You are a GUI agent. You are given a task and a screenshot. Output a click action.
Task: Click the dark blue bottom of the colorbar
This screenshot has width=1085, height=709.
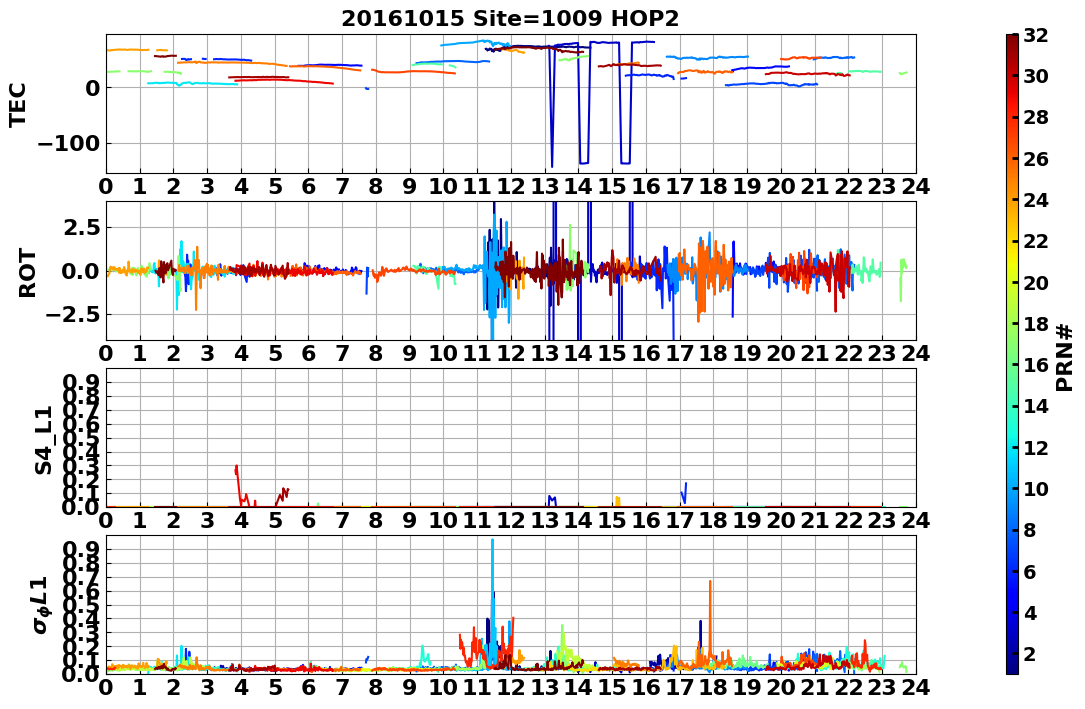tap(1012, 667)
